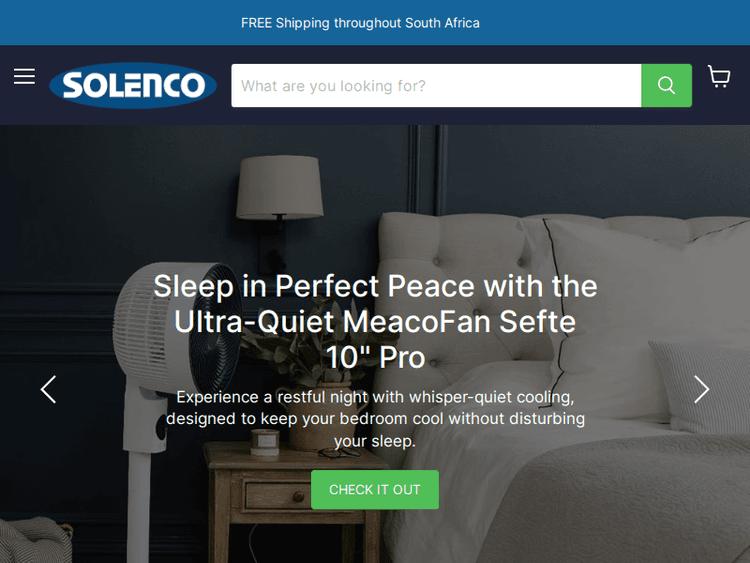Viewport: 750px width, 563px height.
Task: Click the candle jar on the nightstand
Action: (x=265, y=442)
